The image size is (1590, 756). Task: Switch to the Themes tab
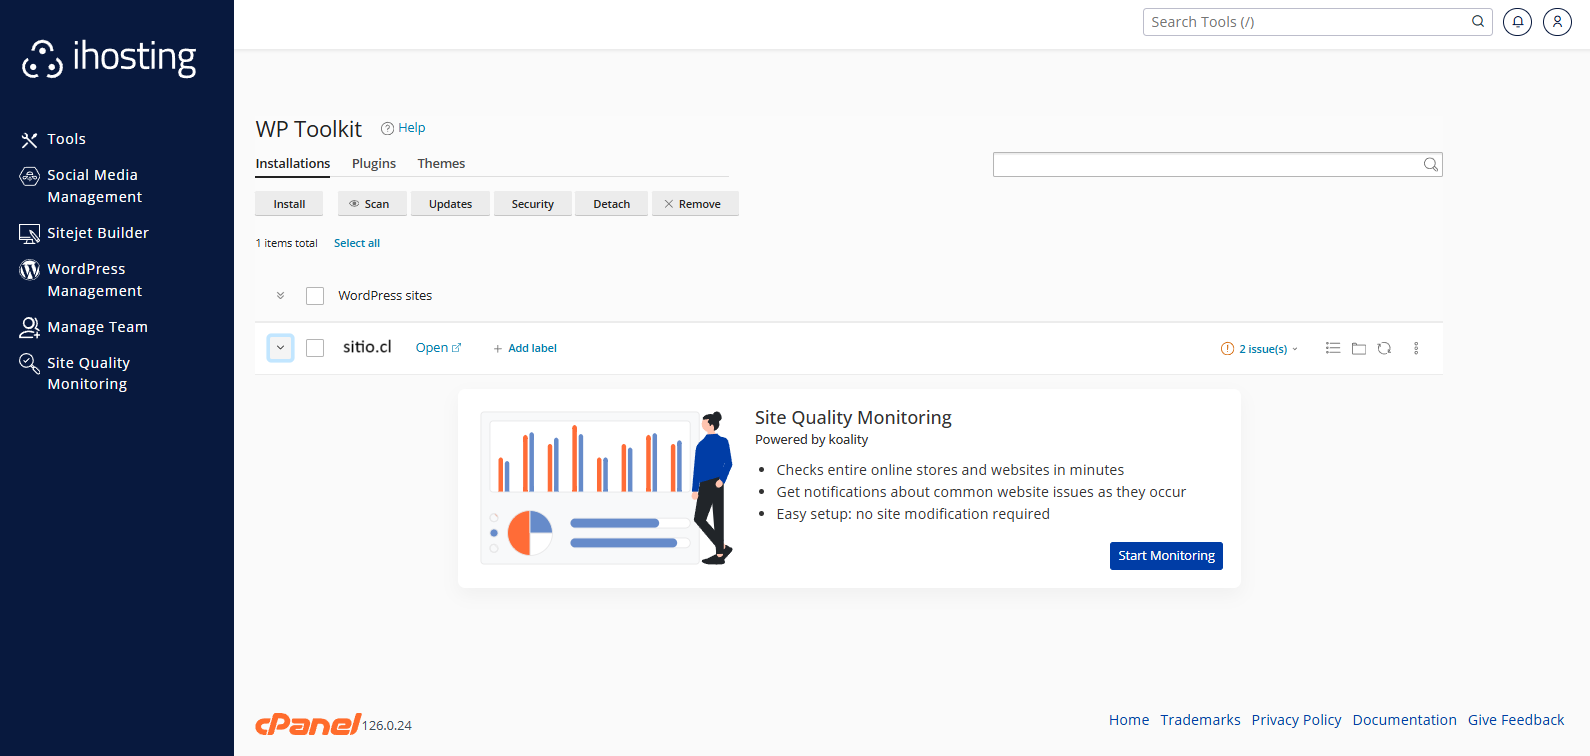tap(441, 164)
